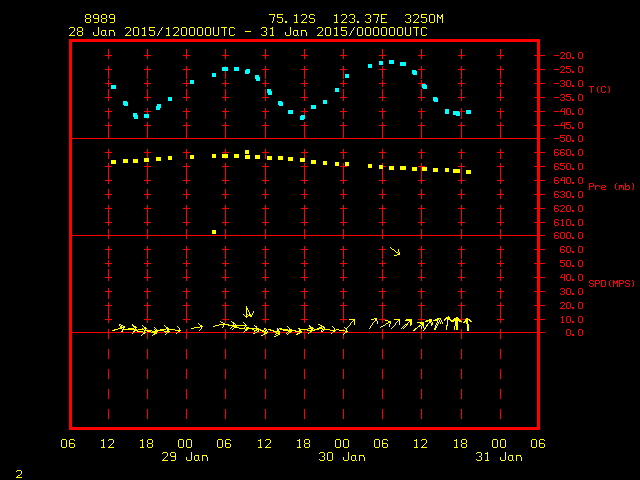Screen dimensions: 640x480
Task: Click the T(C) axis label
Action: click(600, 89)
